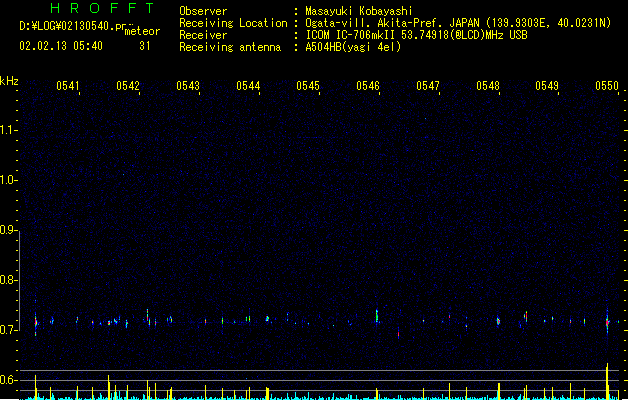This screenshot has width=629, height=400.
Task: Click the Receiving antenna label
Action: point(230,47)
